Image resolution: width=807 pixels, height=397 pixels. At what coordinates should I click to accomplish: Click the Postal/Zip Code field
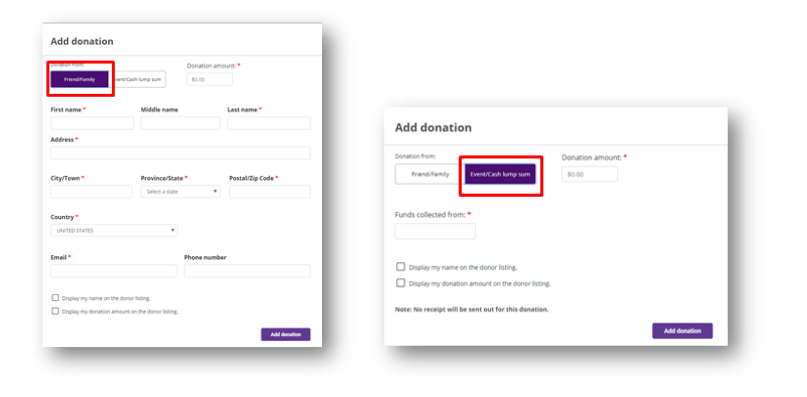(270, 192)
